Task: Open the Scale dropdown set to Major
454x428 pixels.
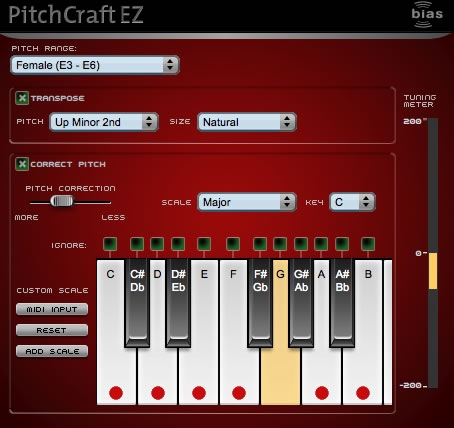Action: pyautogui.click(x=247, y=202)
